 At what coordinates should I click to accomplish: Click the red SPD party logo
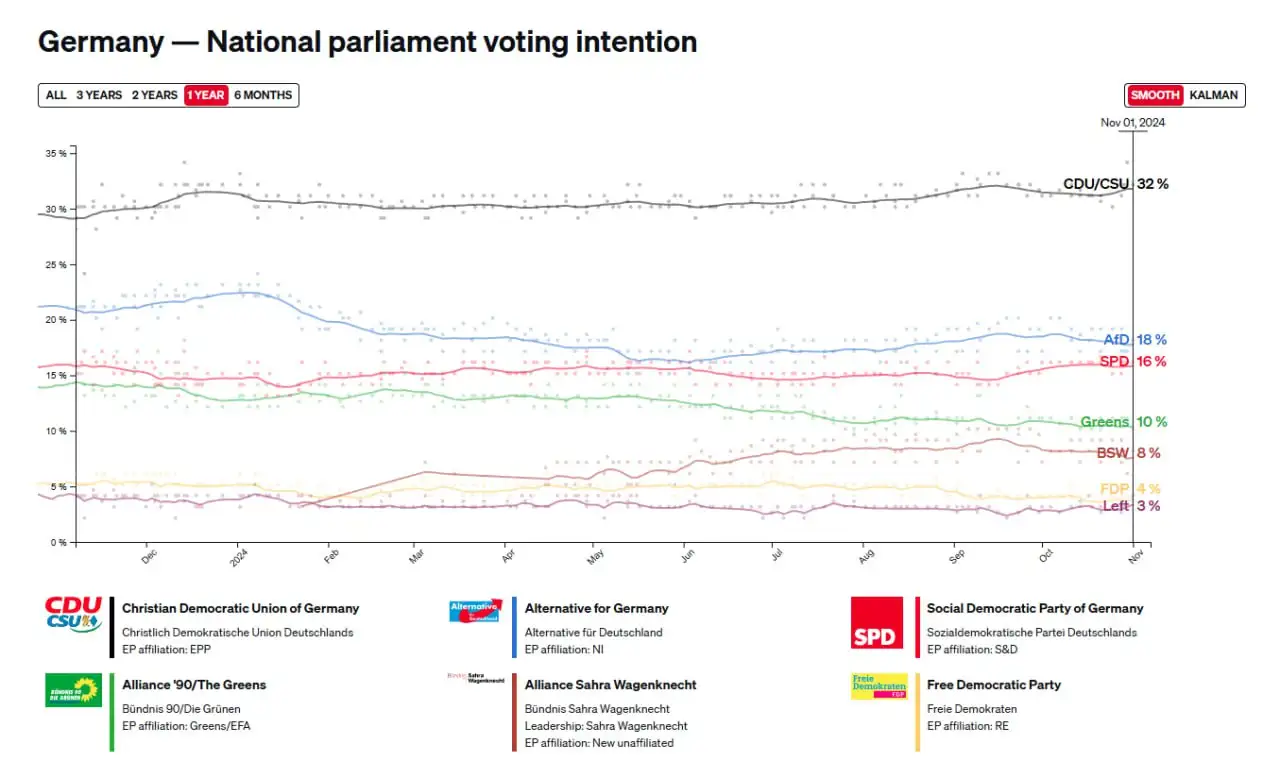tap(877, 623)
